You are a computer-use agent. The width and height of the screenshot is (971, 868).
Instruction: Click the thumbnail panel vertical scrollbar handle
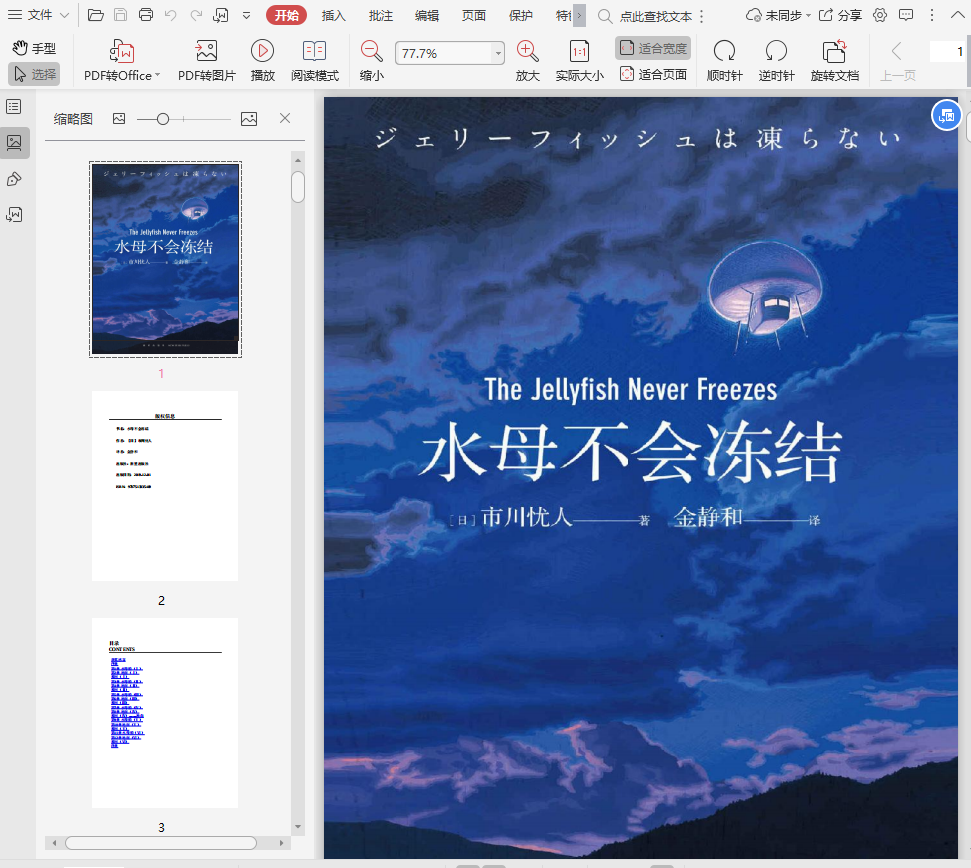(x=298, y=187)
